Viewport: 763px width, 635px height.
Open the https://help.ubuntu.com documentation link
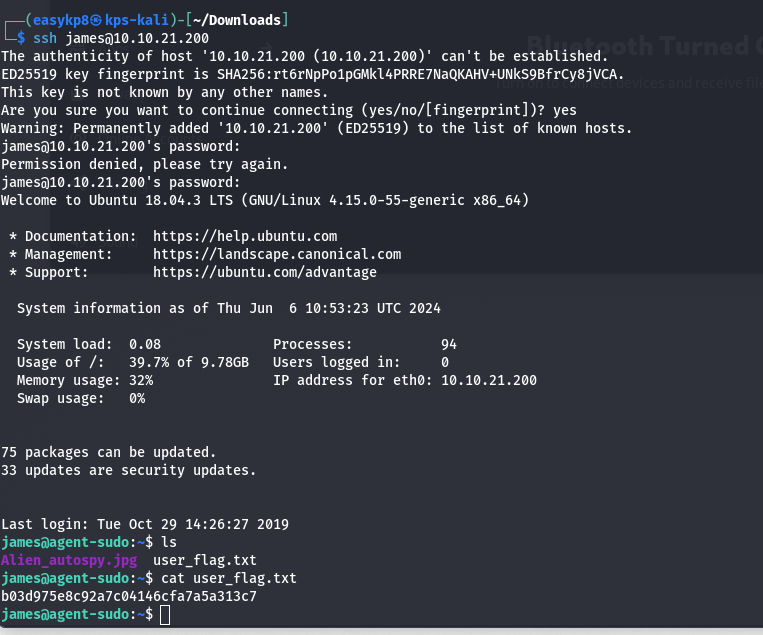point(245,236)
